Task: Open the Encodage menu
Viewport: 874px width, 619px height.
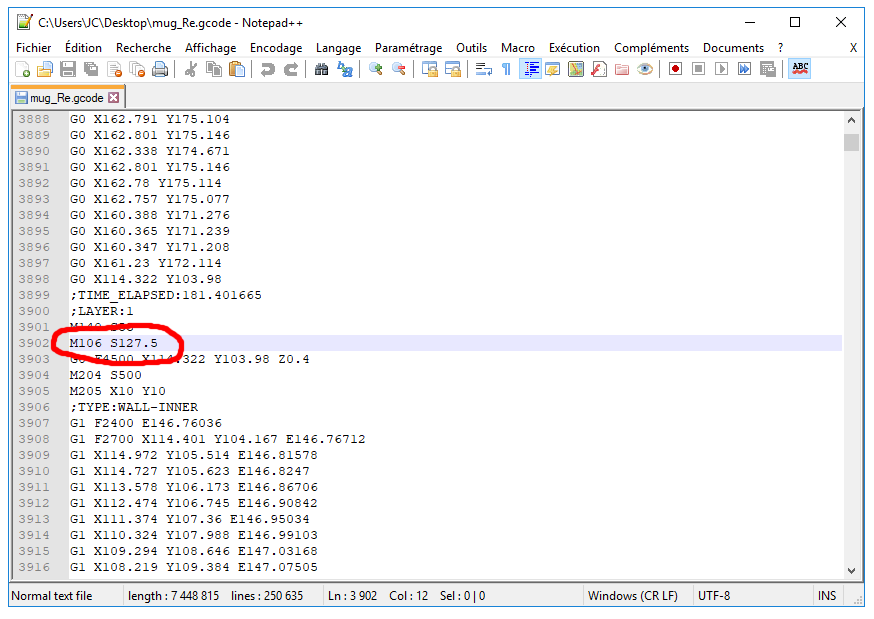Action: coord(276,48)
